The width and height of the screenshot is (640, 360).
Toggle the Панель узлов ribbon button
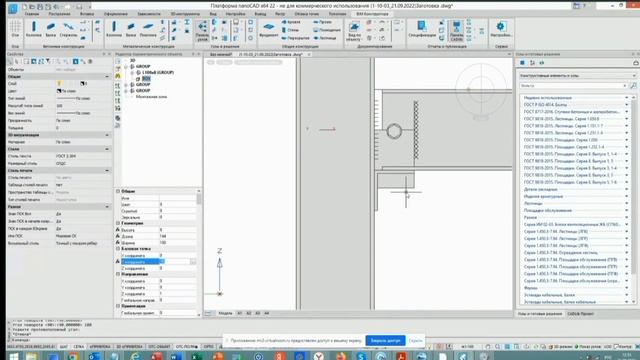[x=202, y=30]
